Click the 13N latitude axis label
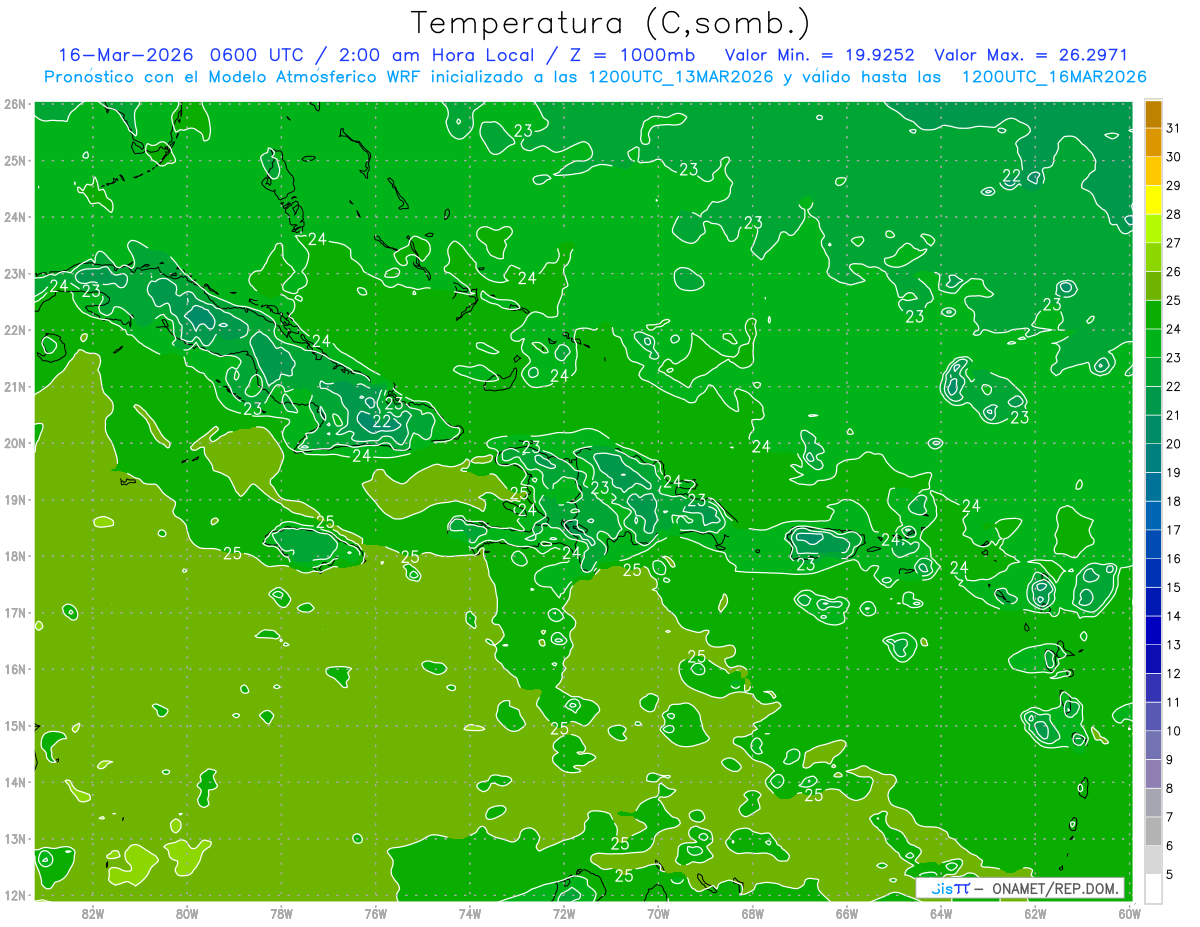The height and width of the screenshot is (927, 1200). [14, 838]
